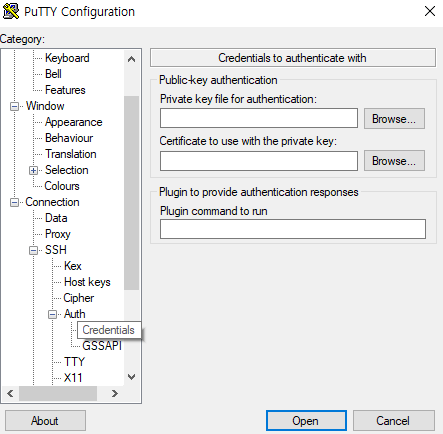Open the Translation settings
This screenshot has width=443, height=434.
point(71,154)
